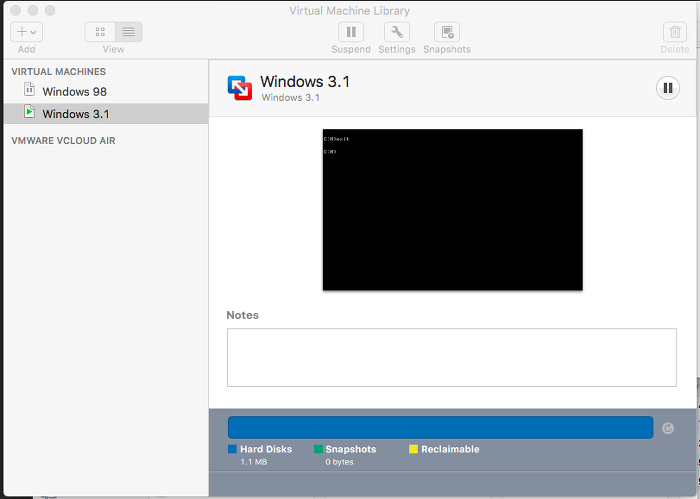Screen dimensions: 700x499
Task: Click the Suspend toolbar button
Action: click(351, 32)
